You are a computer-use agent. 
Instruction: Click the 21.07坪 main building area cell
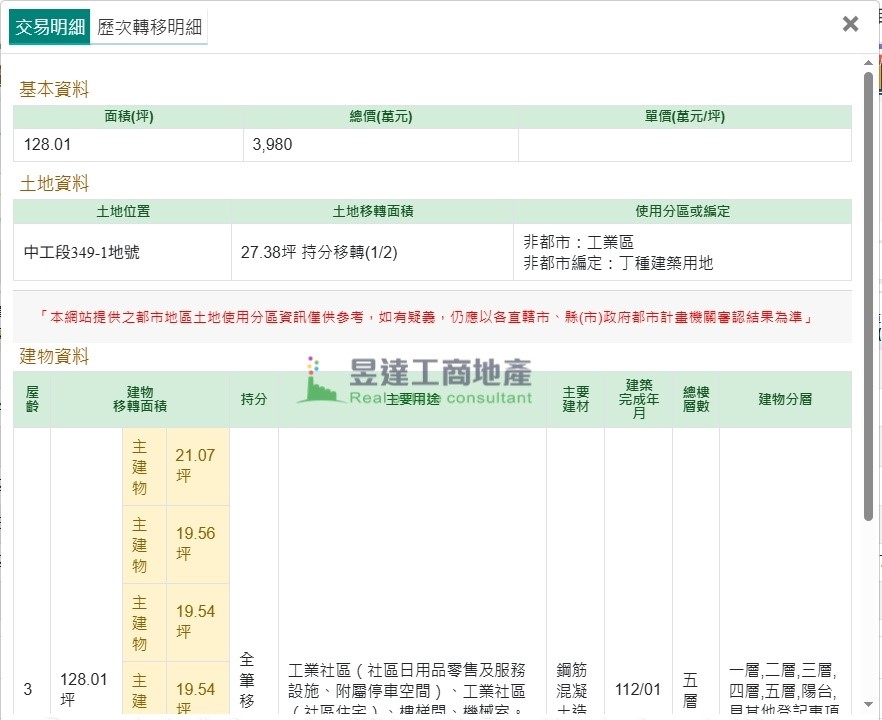pyautogui.click(x=196, y=466)
